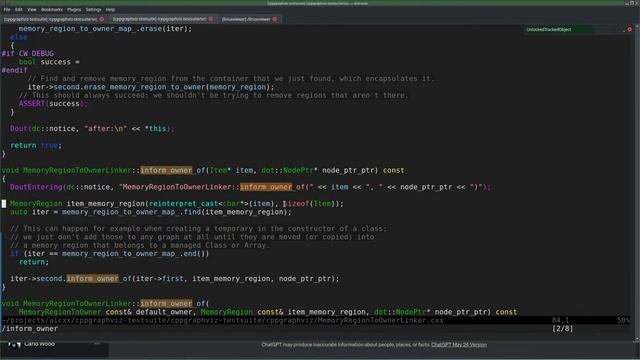Open the File menu
The image size is (640, 360).
(7, 9)
